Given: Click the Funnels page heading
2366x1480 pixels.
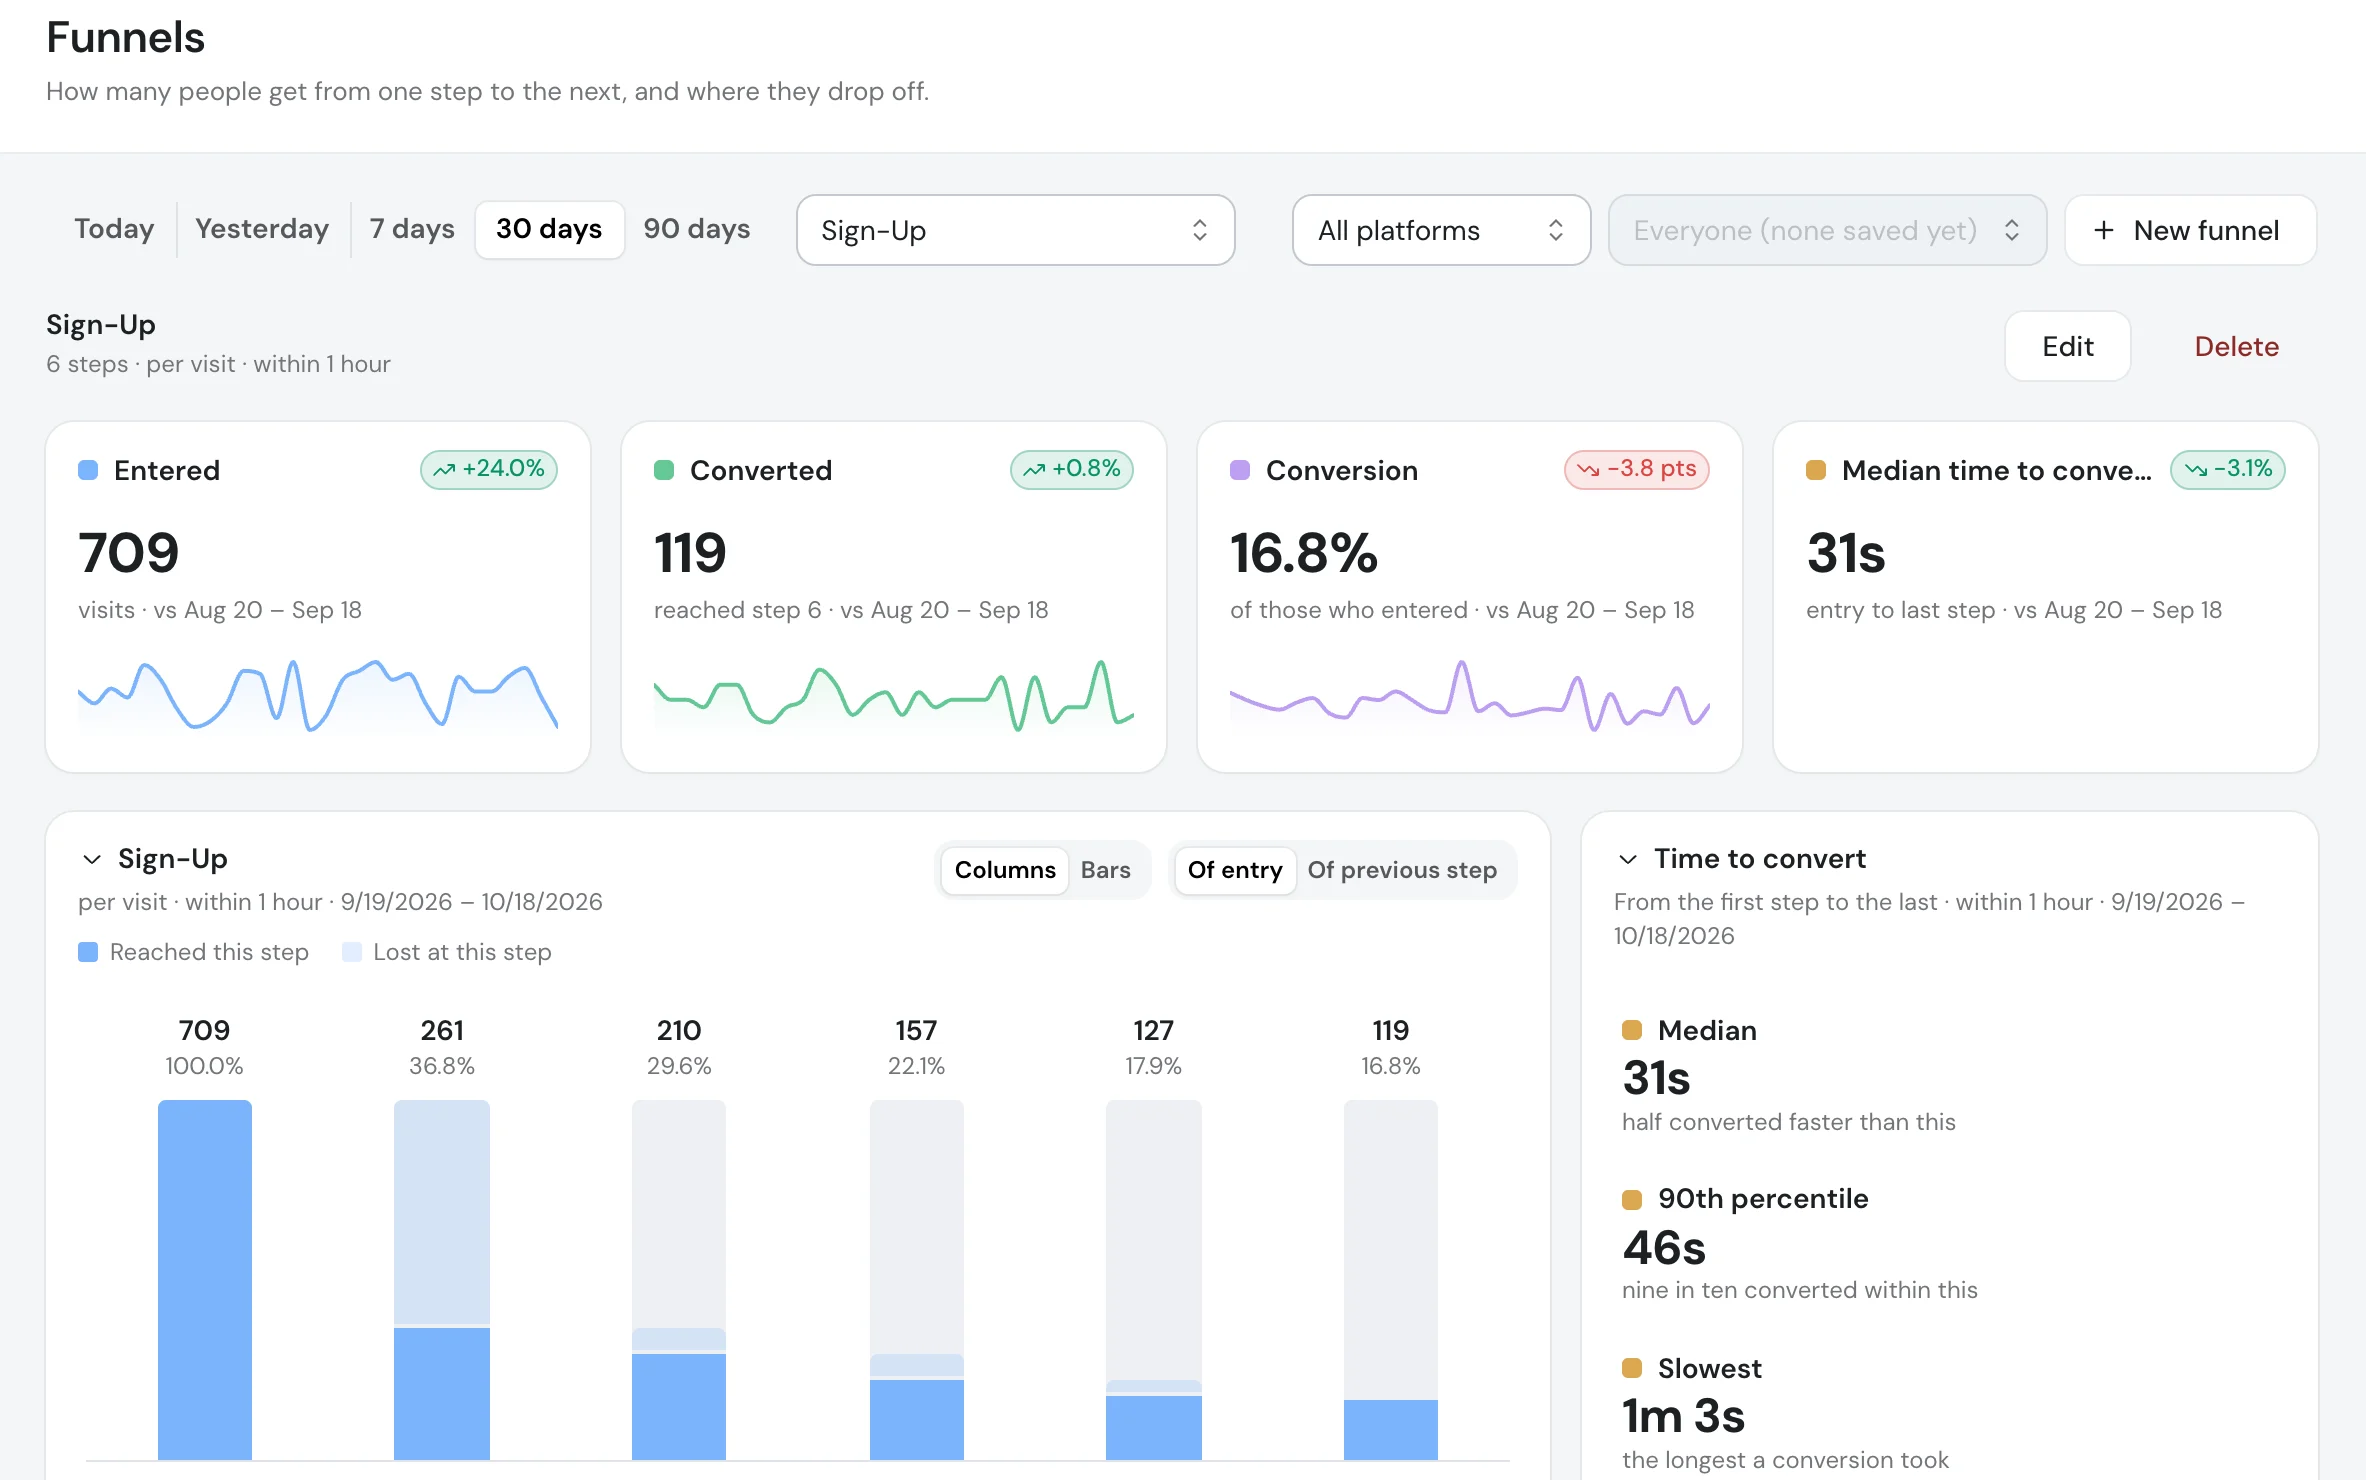Looking at the screenshot, I should [125, 38].
